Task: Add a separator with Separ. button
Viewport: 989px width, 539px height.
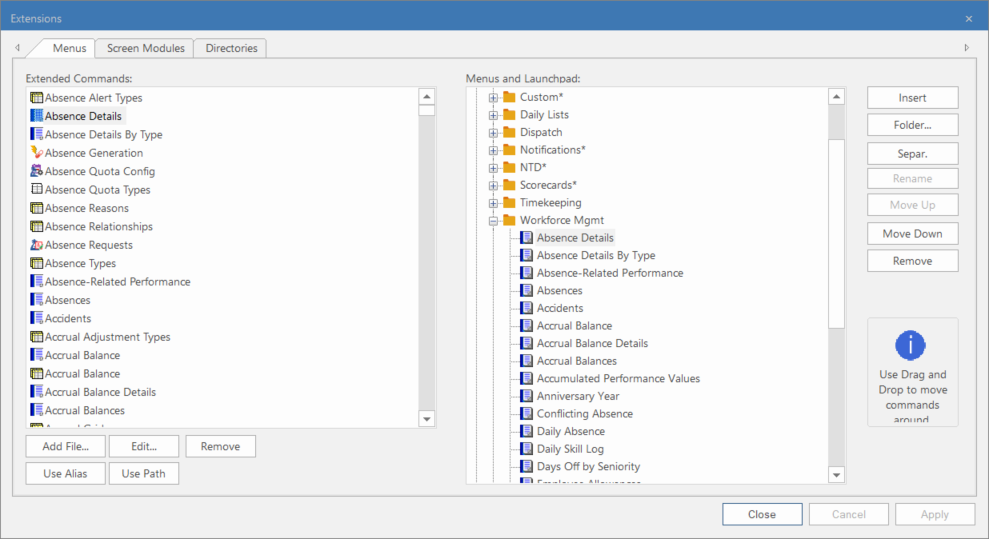Action: click(x=912, y=154)
